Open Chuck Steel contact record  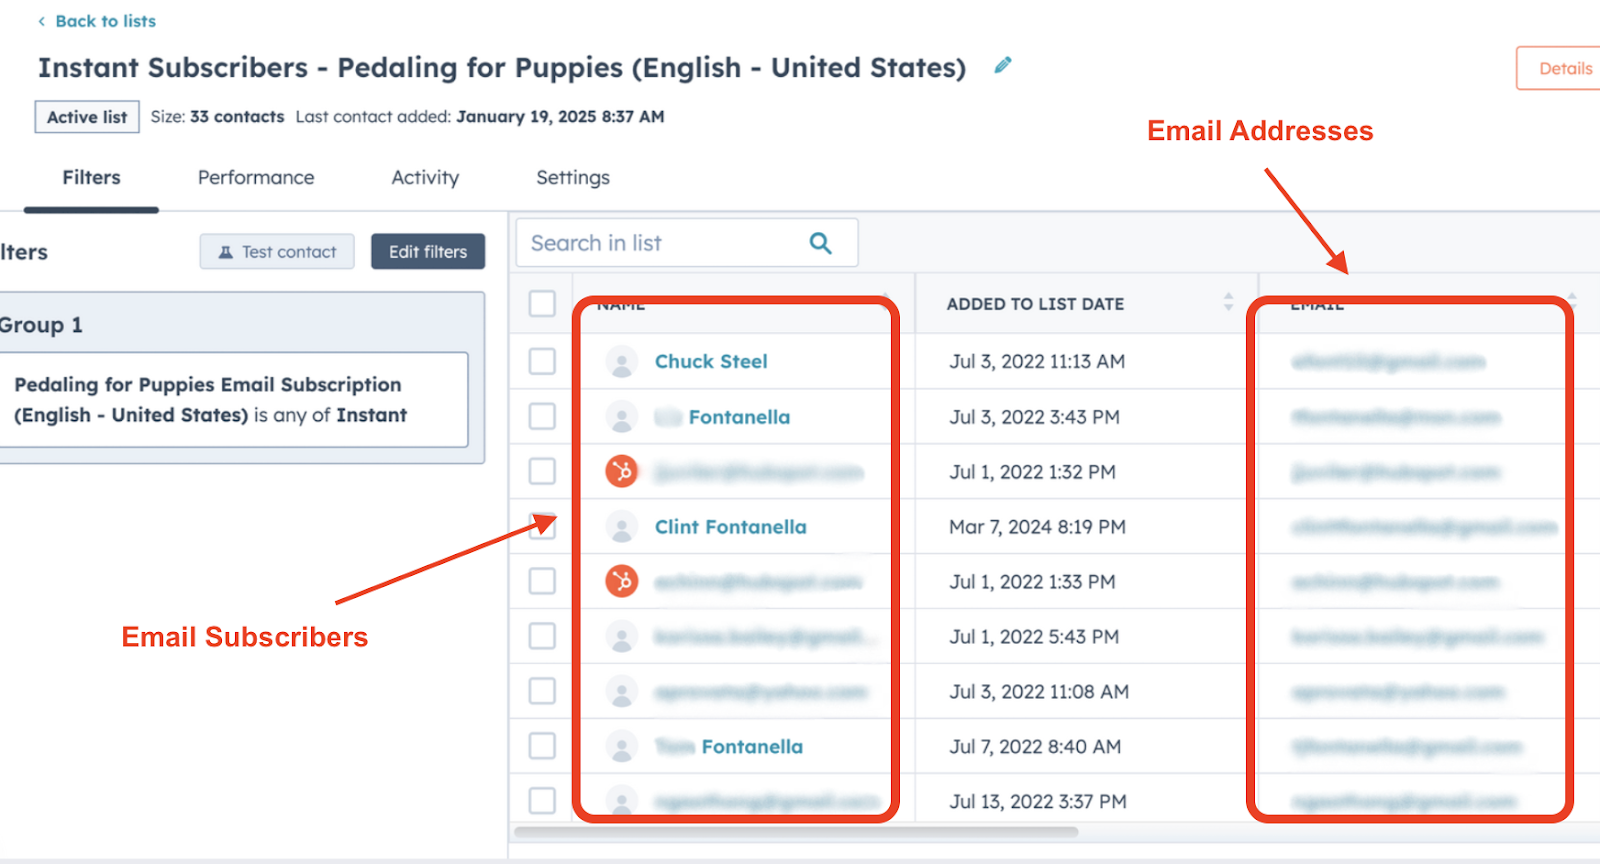711,362
